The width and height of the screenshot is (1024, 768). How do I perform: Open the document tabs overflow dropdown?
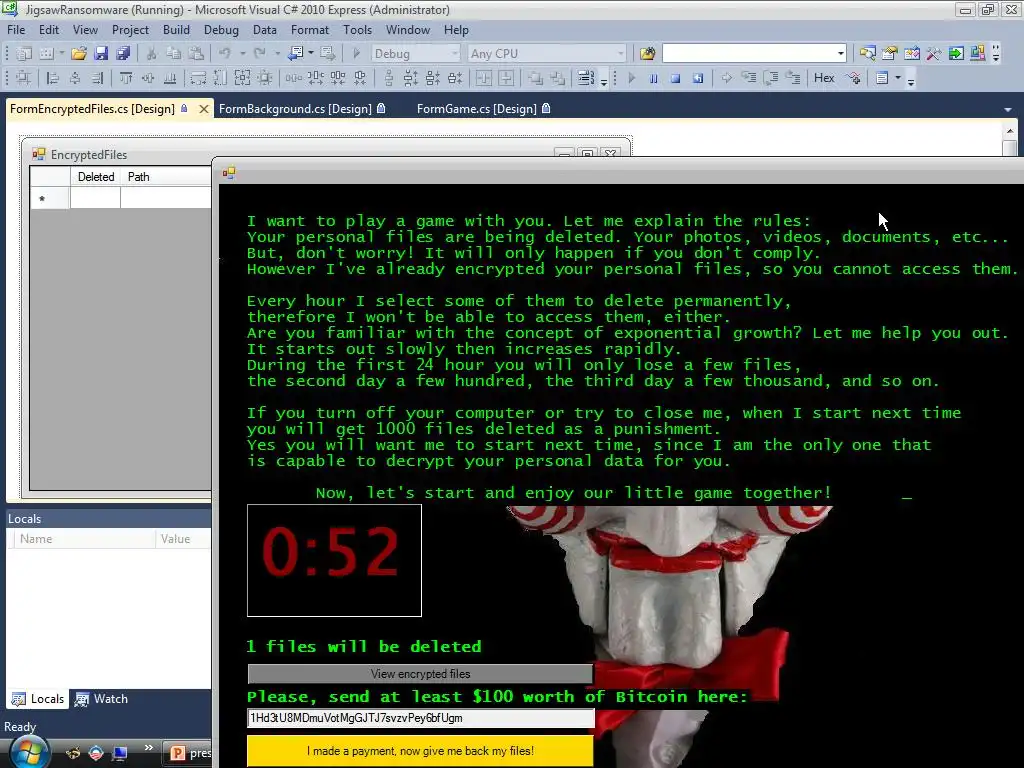(x=1008, y=110)
